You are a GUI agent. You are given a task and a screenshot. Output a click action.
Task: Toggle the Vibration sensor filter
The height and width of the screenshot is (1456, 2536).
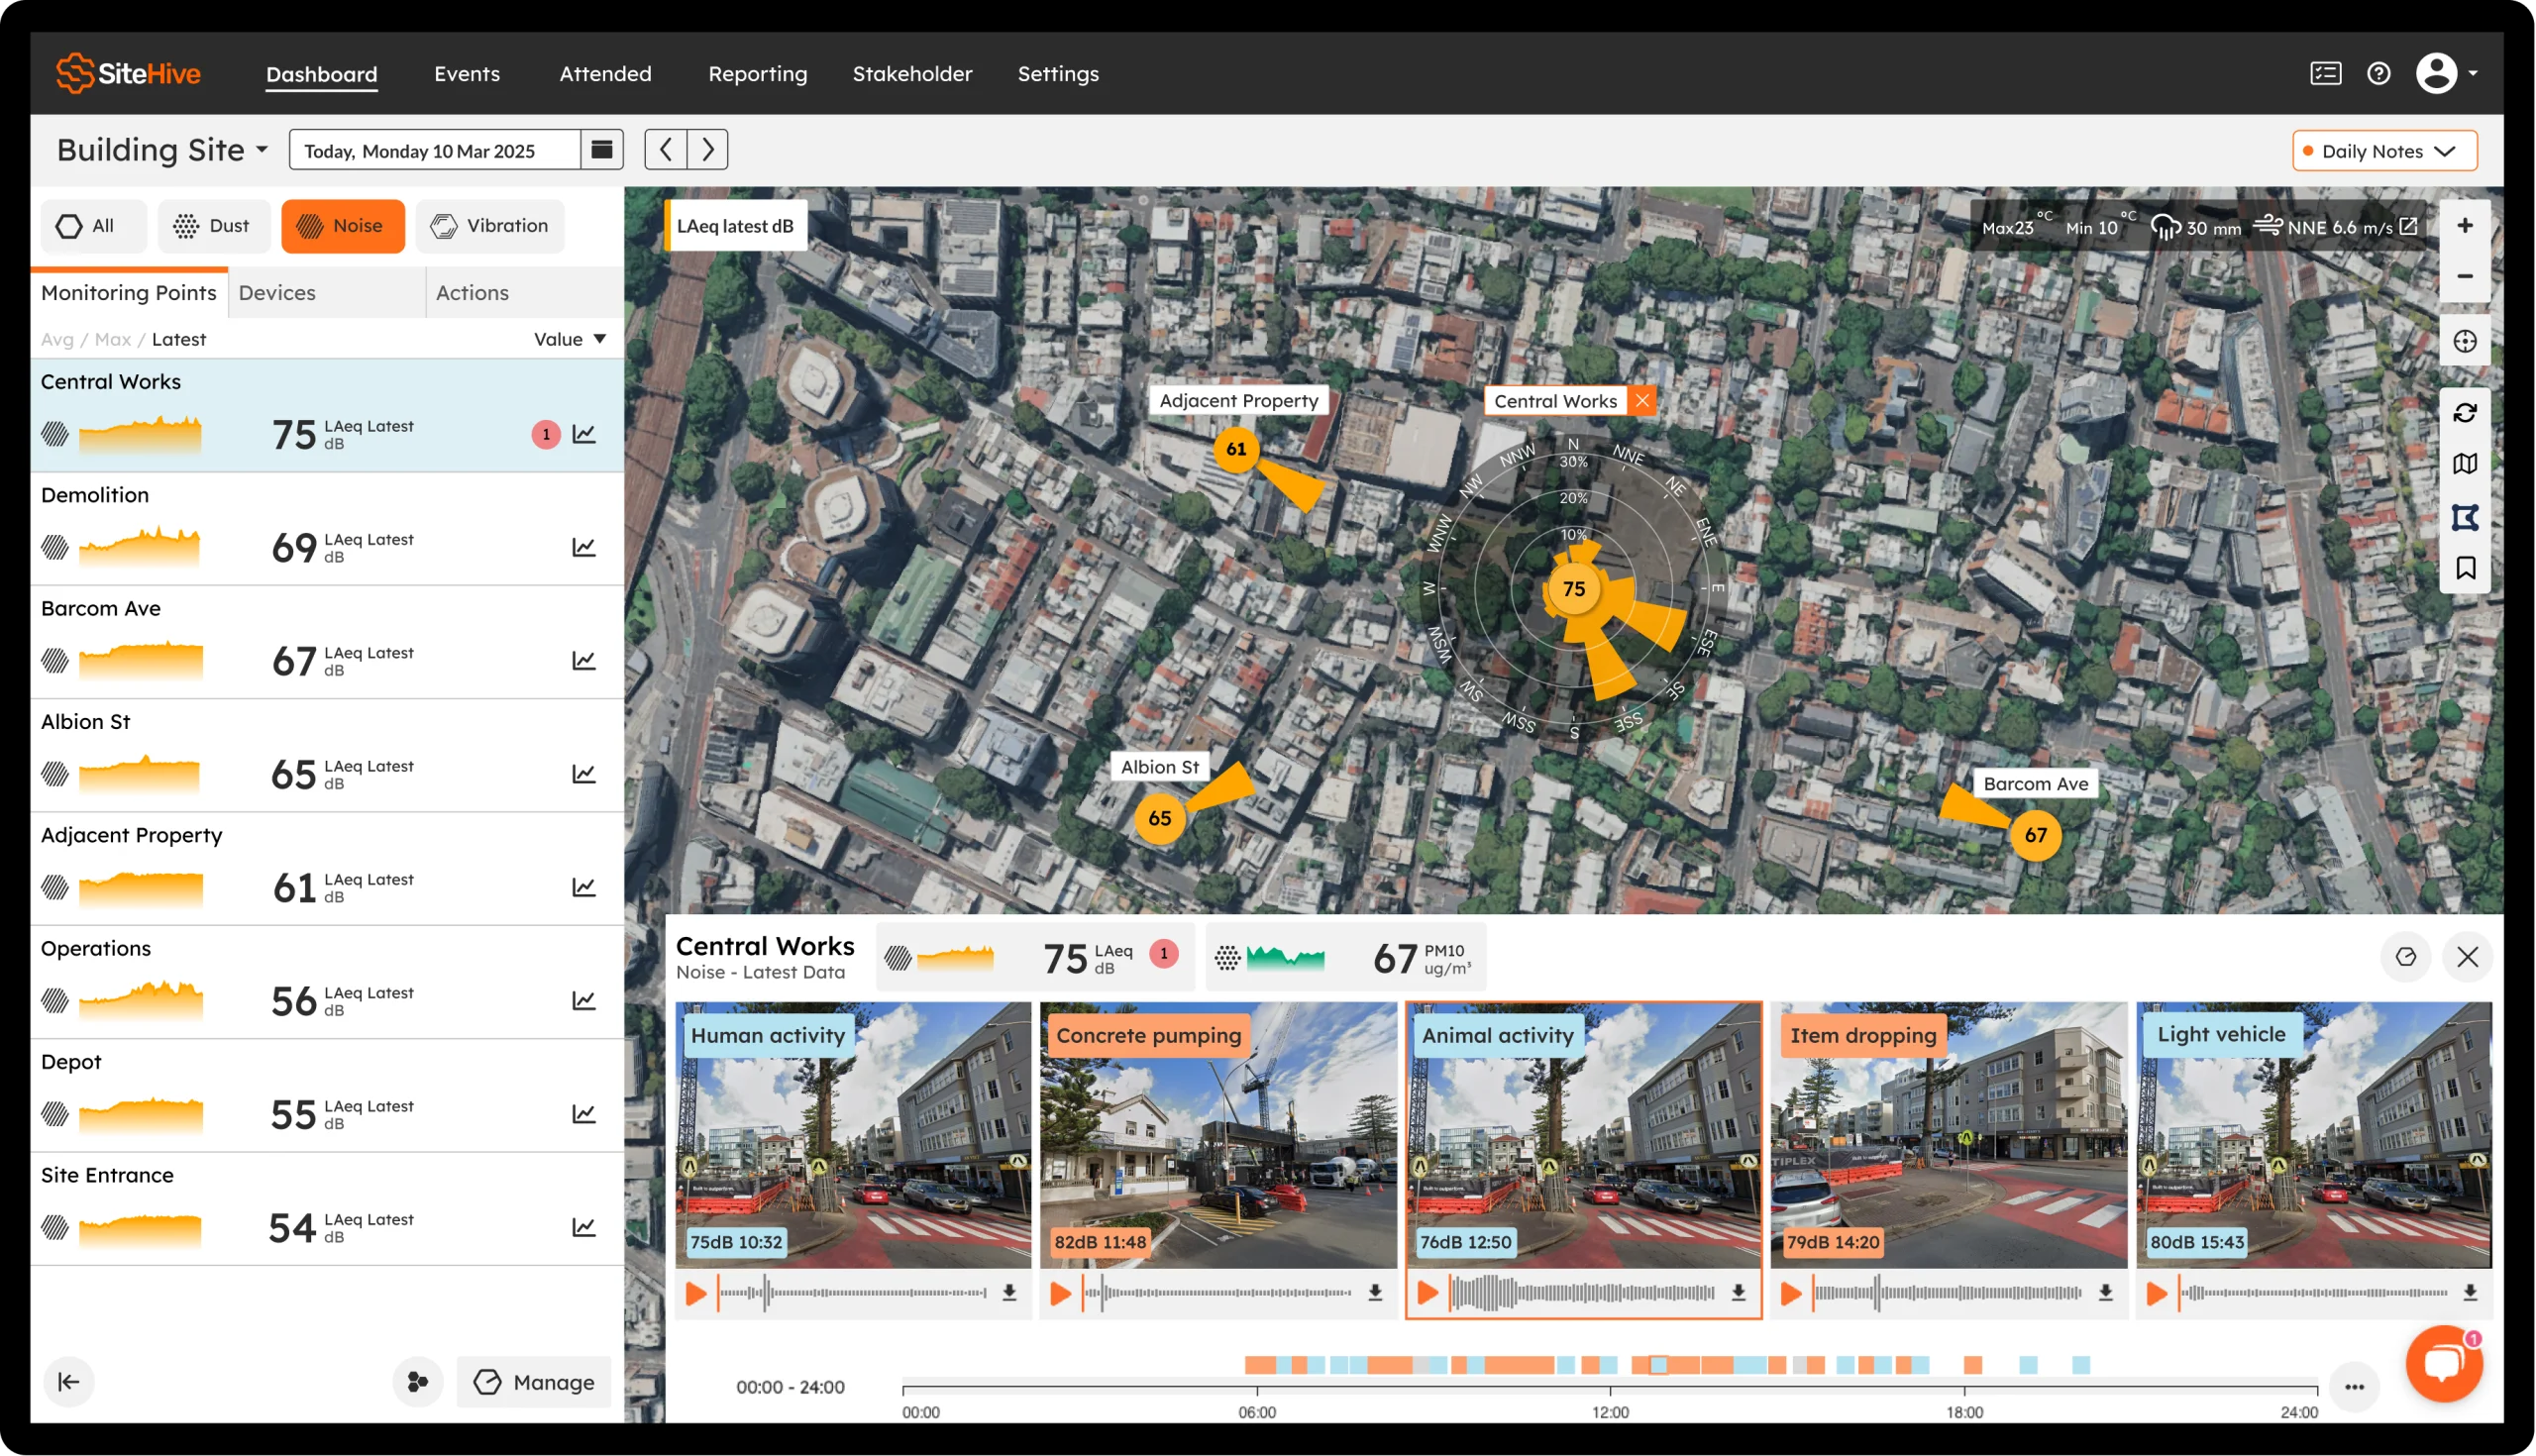(x=490, y=226)
